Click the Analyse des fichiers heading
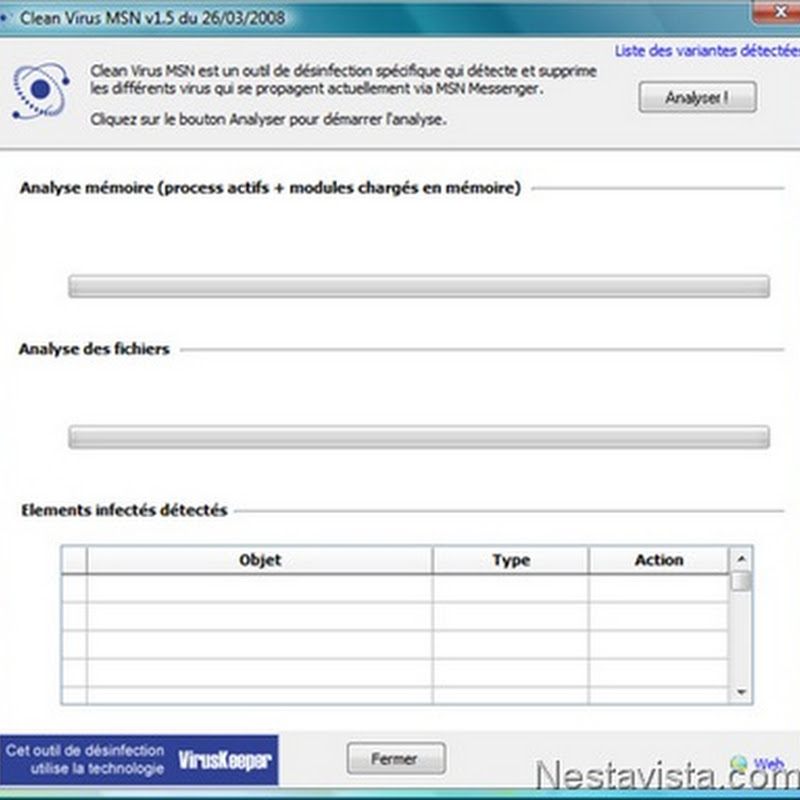The width and height of the screenshot is (800, 800). tap(94, 349)
